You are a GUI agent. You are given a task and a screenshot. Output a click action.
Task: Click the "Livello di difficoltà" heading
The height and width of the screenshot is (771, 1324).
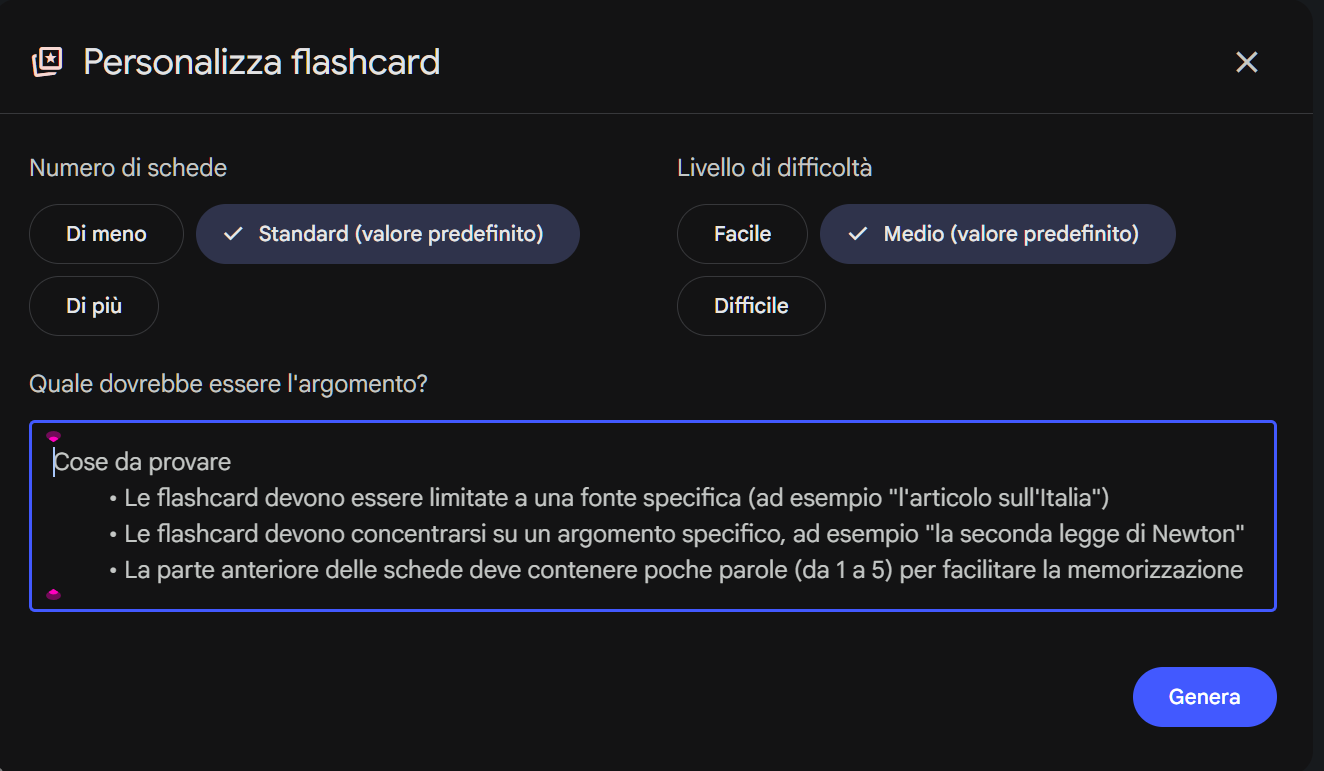[x=774, y=168]
